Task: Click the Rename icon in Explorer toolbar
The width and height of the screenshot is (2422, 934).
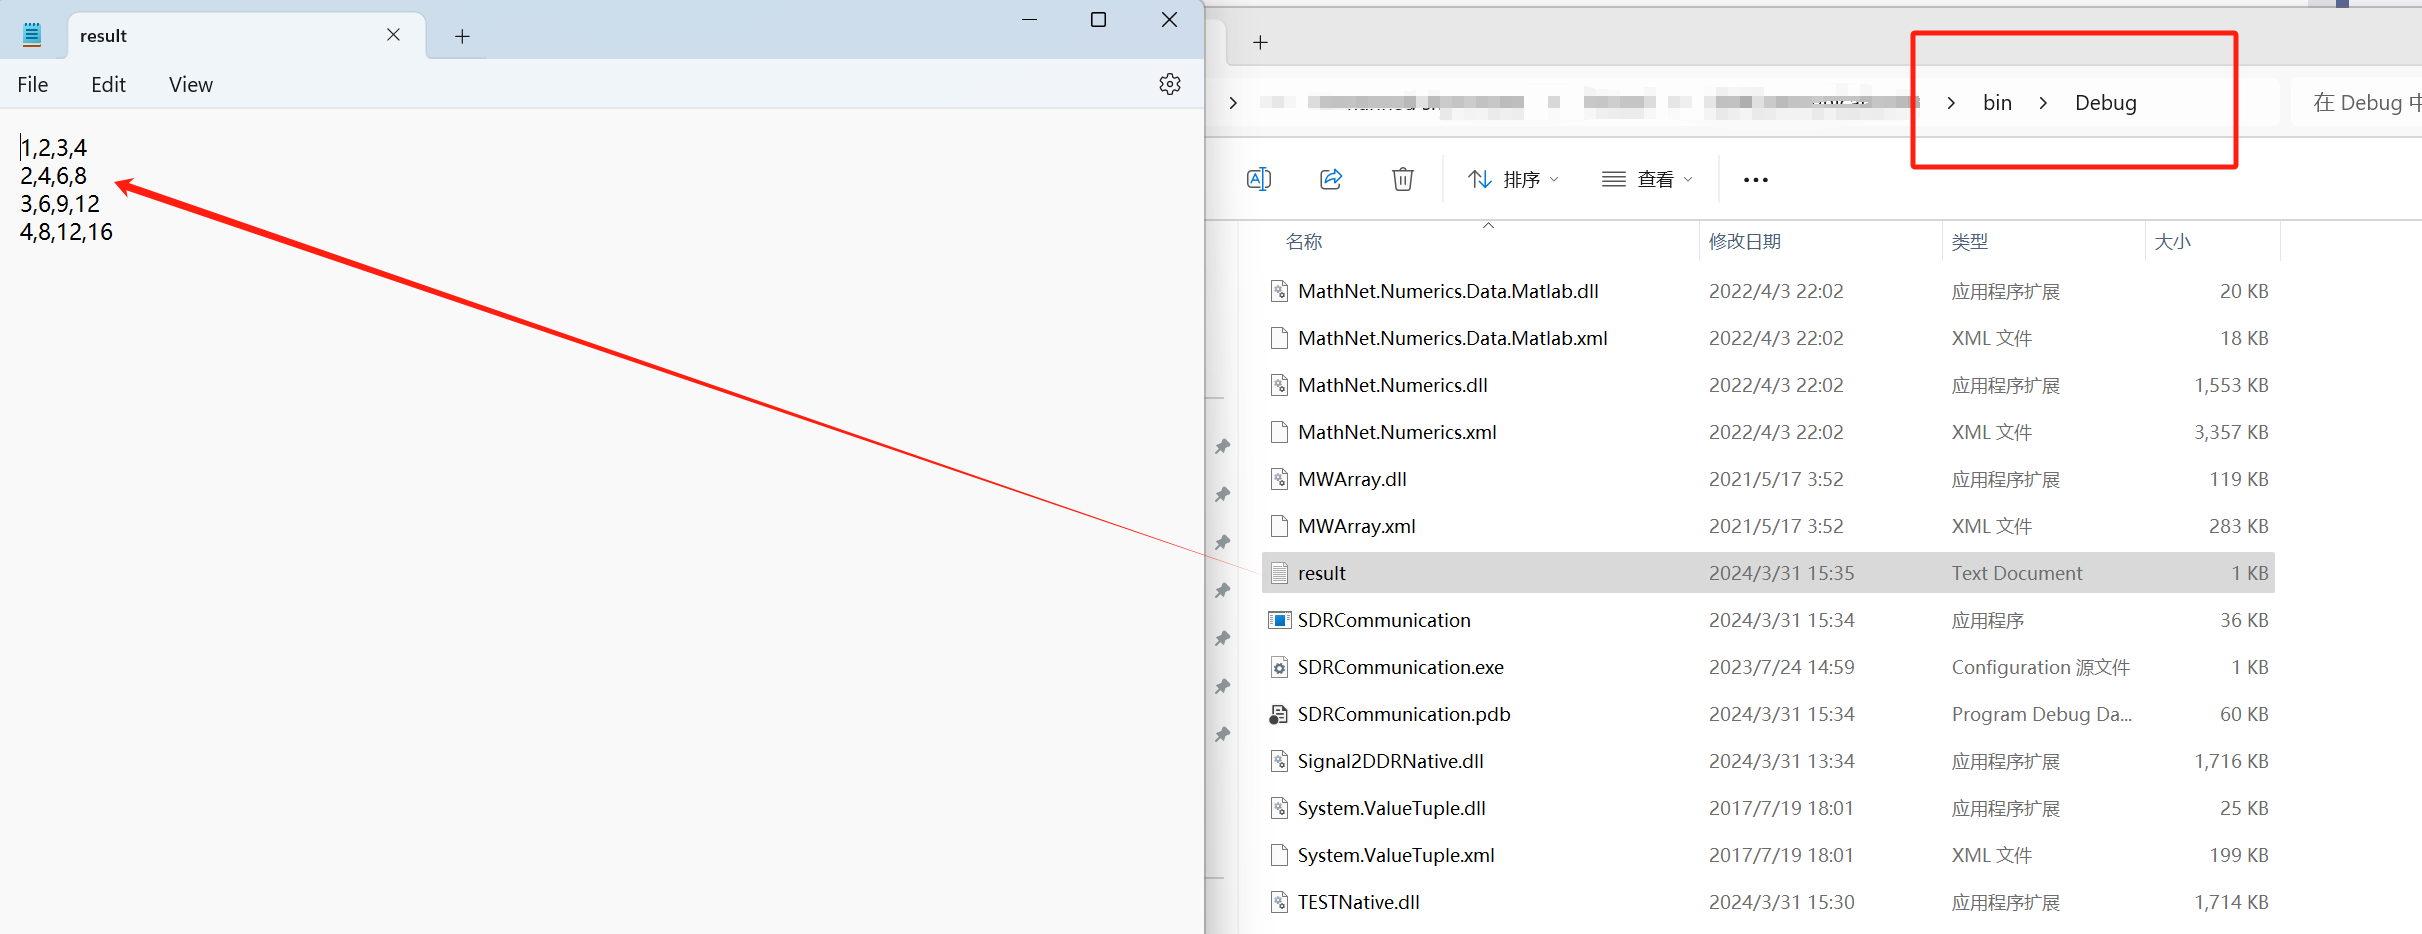Action: 1259,179
